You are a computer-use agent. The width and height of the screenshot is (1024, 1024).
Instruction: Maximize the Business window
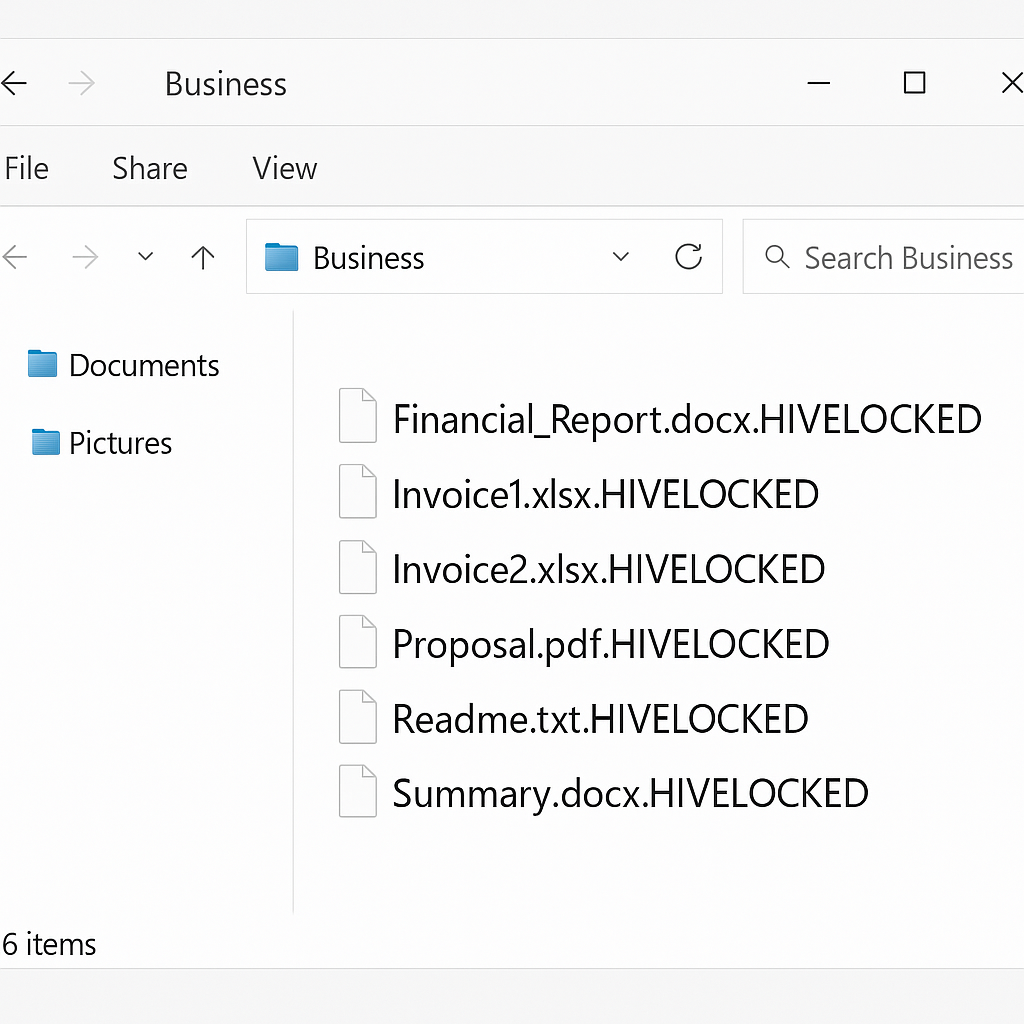pyautogui.click(x=914, y=83)
